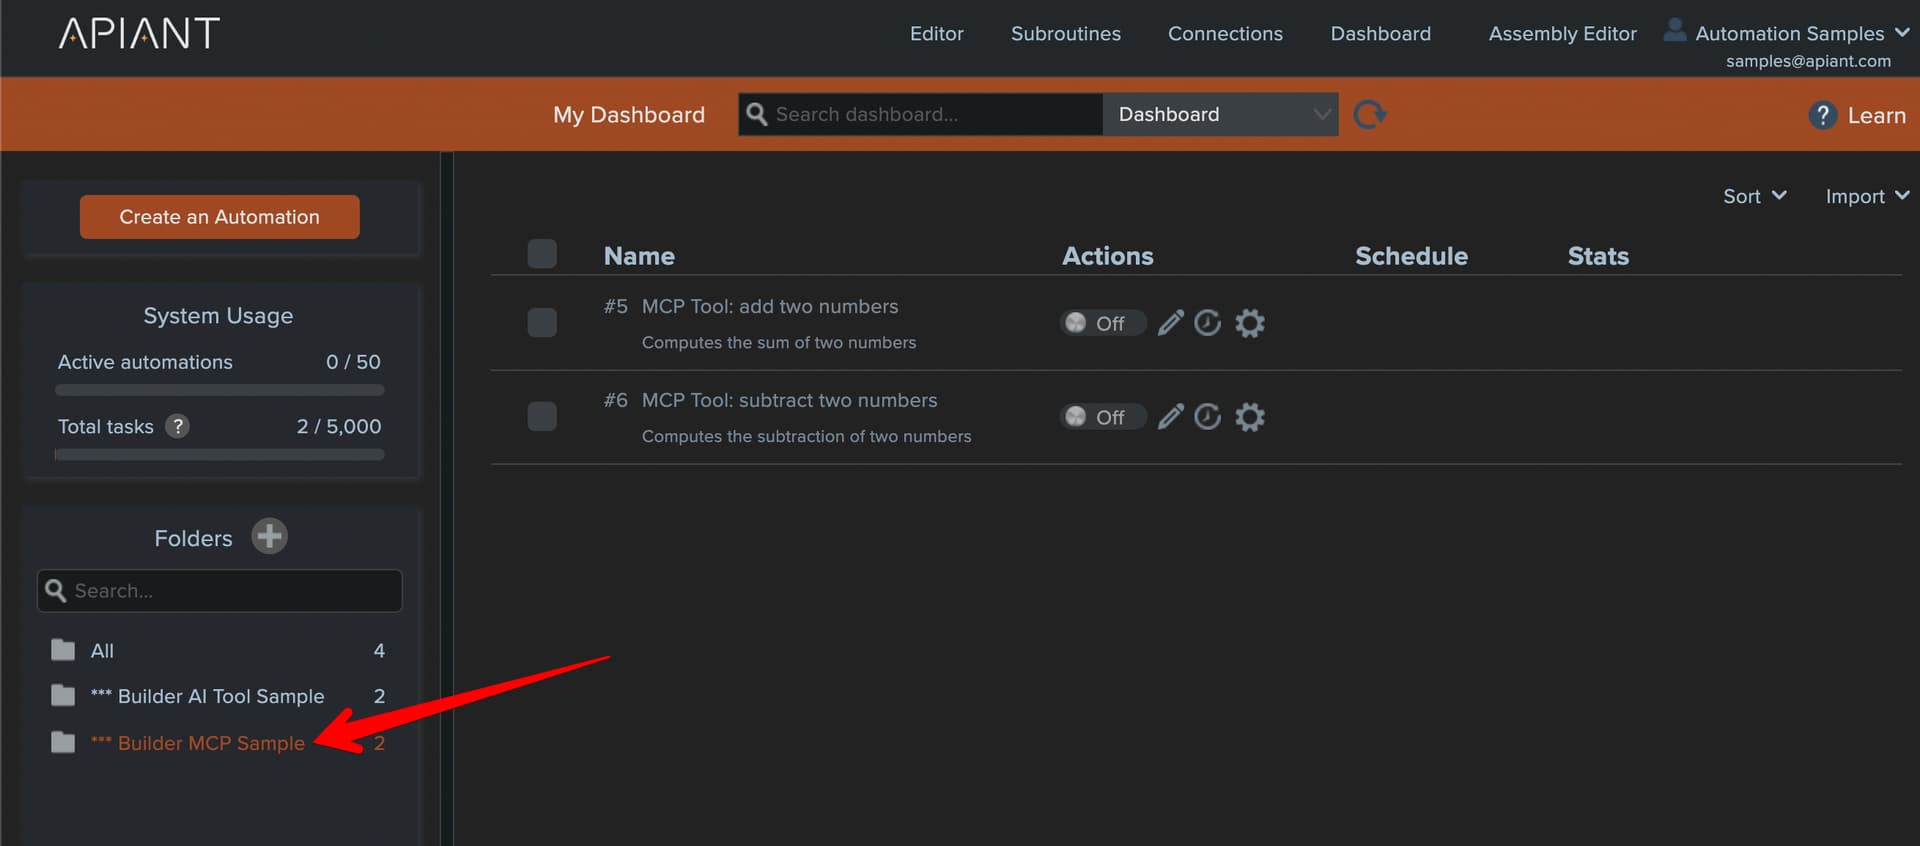Toggle the select-all checkbox in header

coord(542,254)
